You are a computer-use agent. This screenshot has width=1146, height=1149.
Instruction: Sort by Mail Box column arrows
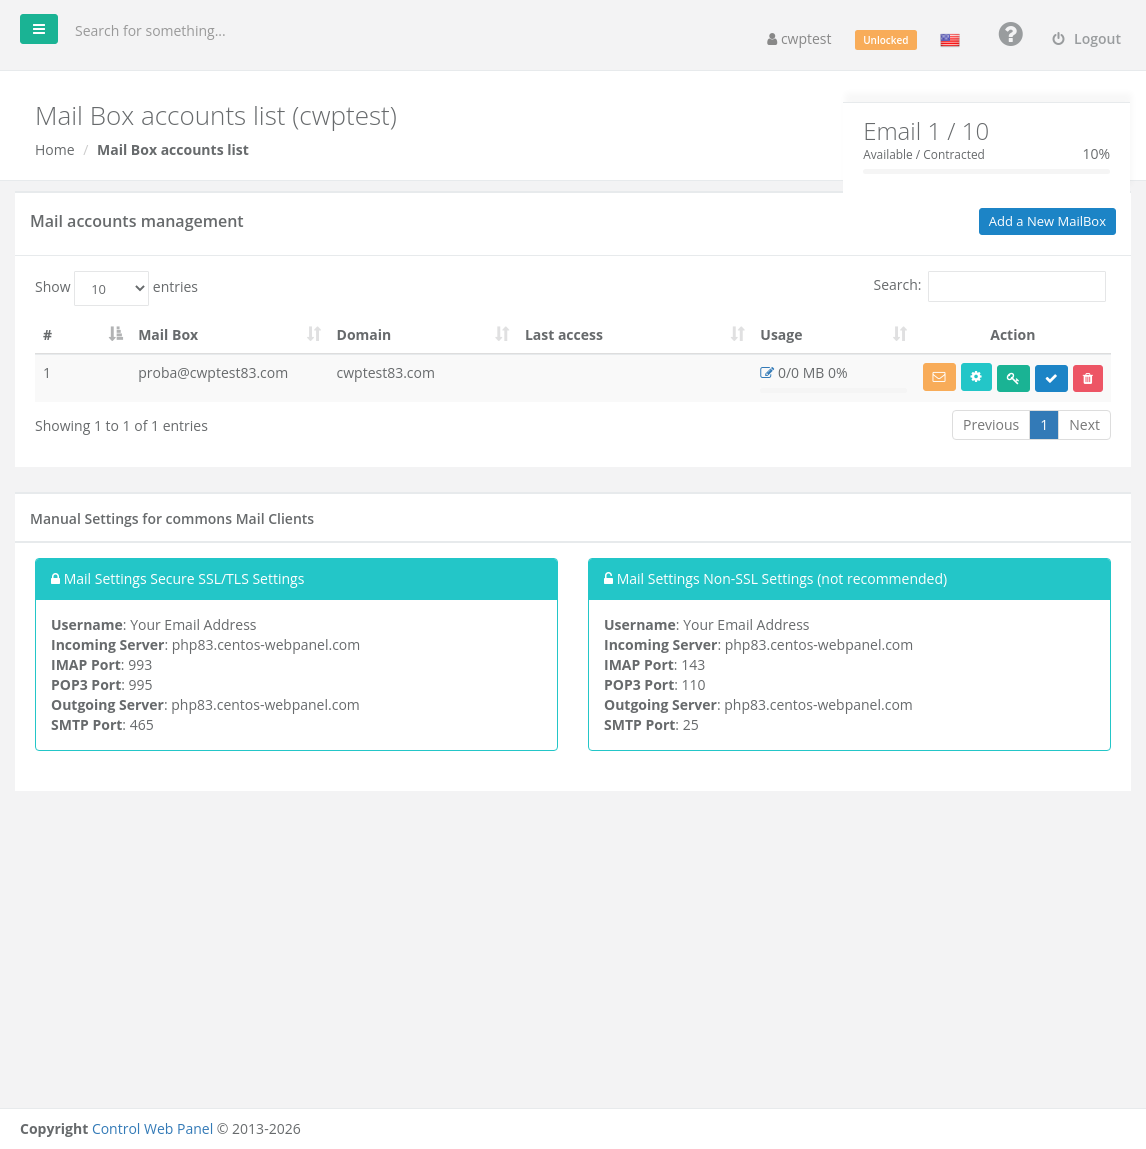click(314, 334)
